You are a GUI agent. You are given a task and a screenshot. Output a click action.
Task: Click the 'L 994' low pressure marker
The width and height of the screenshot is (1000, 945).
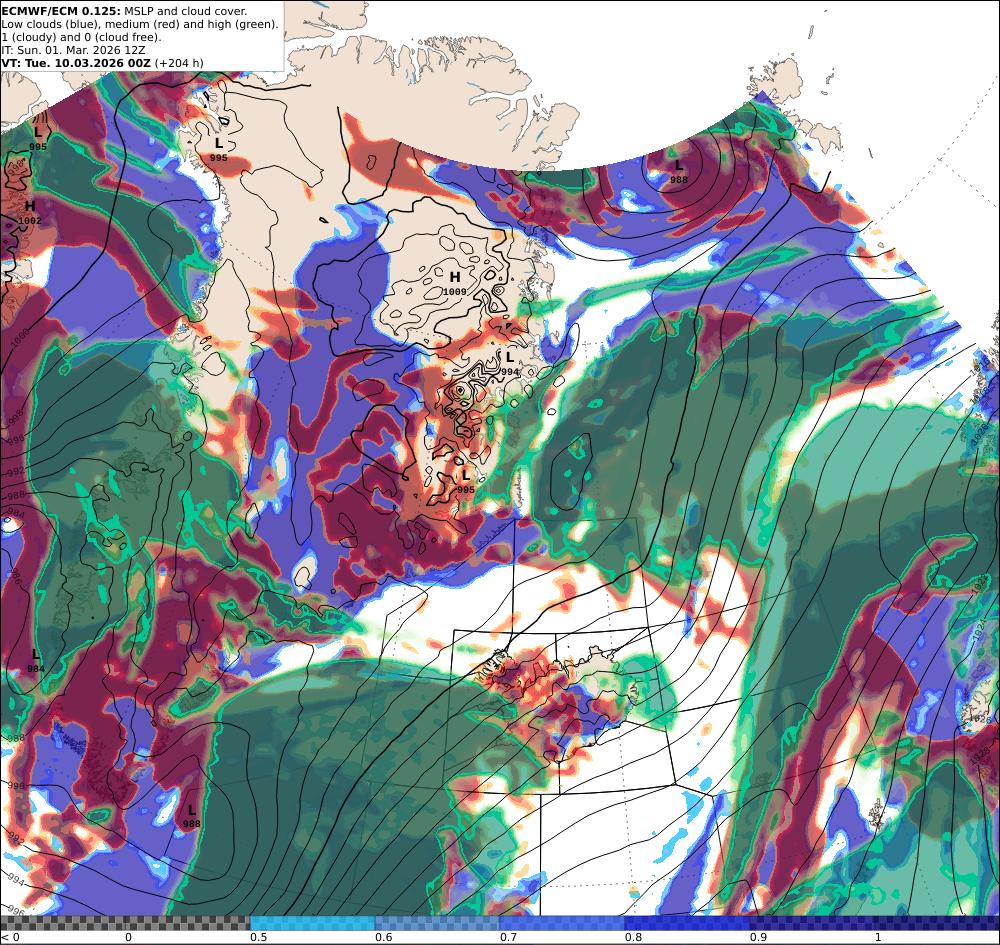[510, 363]
